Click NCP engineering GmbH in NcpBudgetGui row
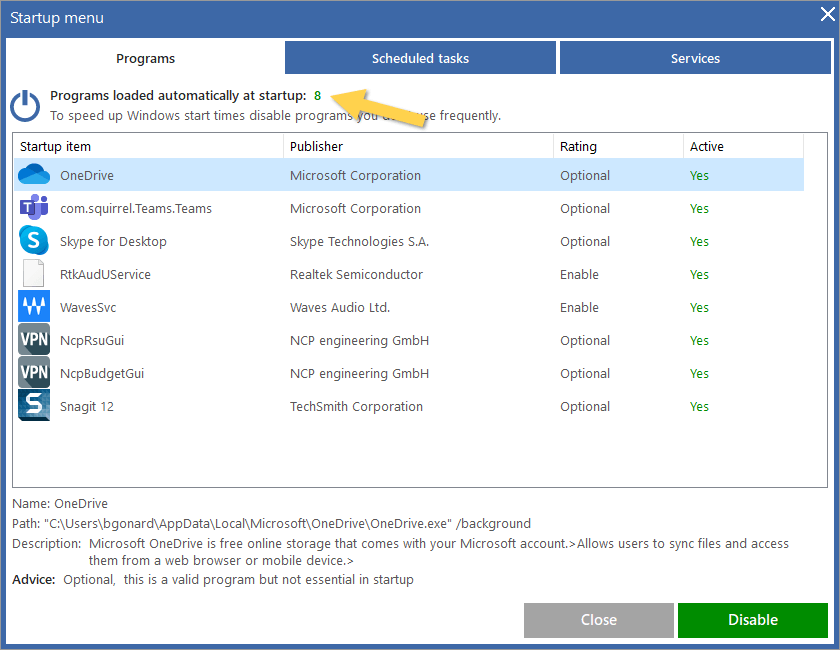The height and width of the screenshot is (650, 840). (359, 373)
